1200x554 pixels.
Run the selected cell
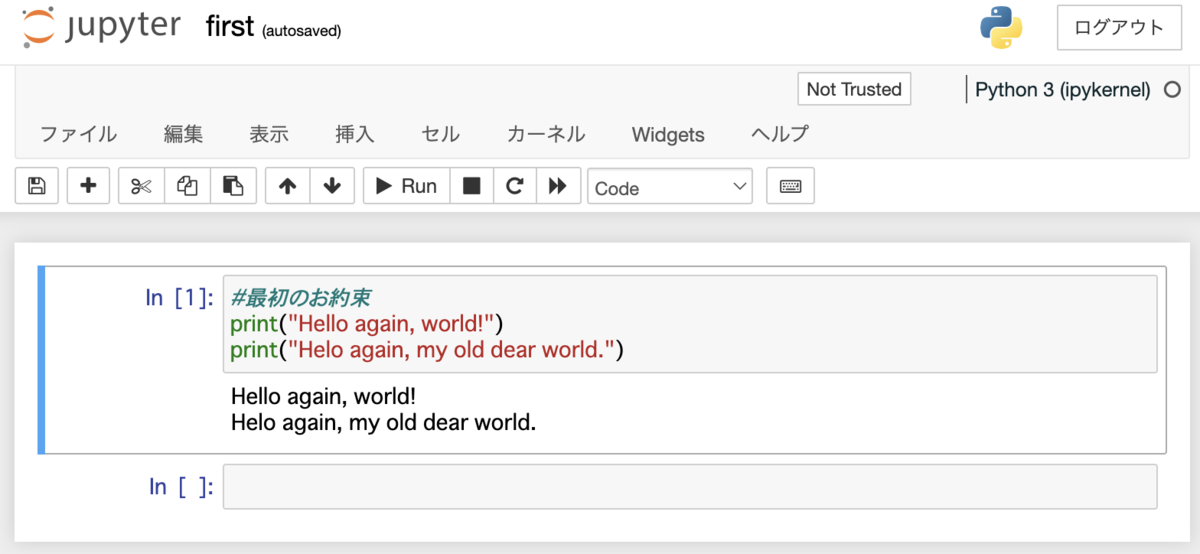click(x=406, y=186)
